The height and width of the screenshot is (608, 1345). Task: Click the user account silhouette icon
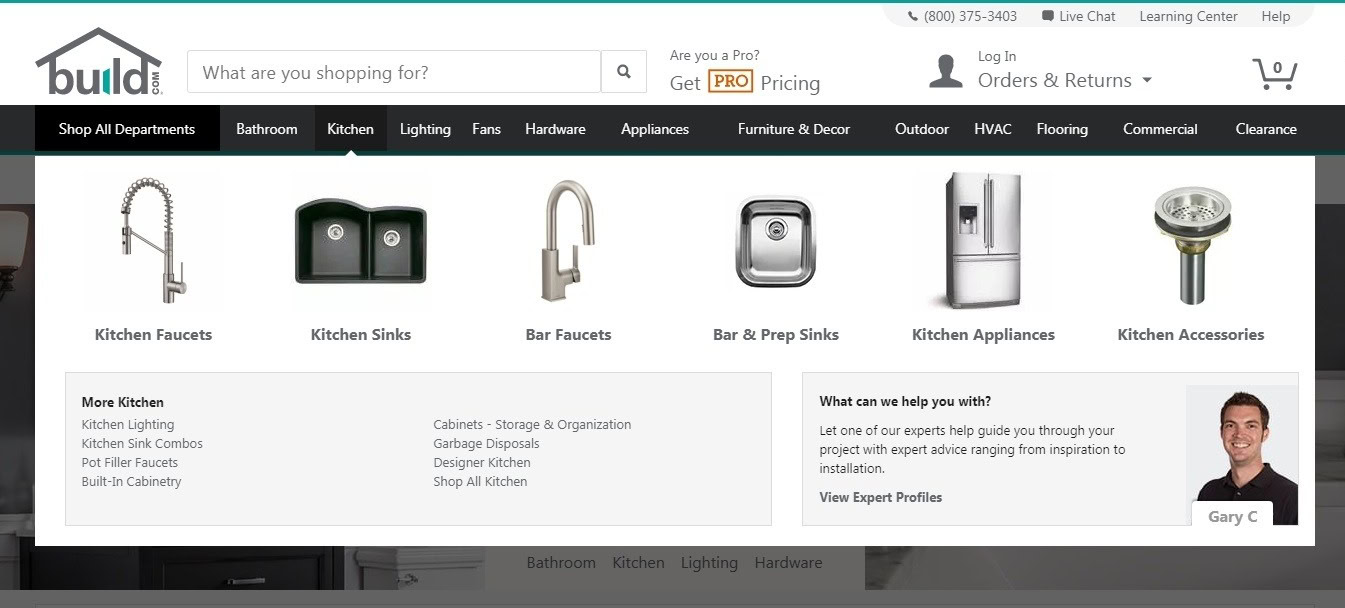coord(945,72)
